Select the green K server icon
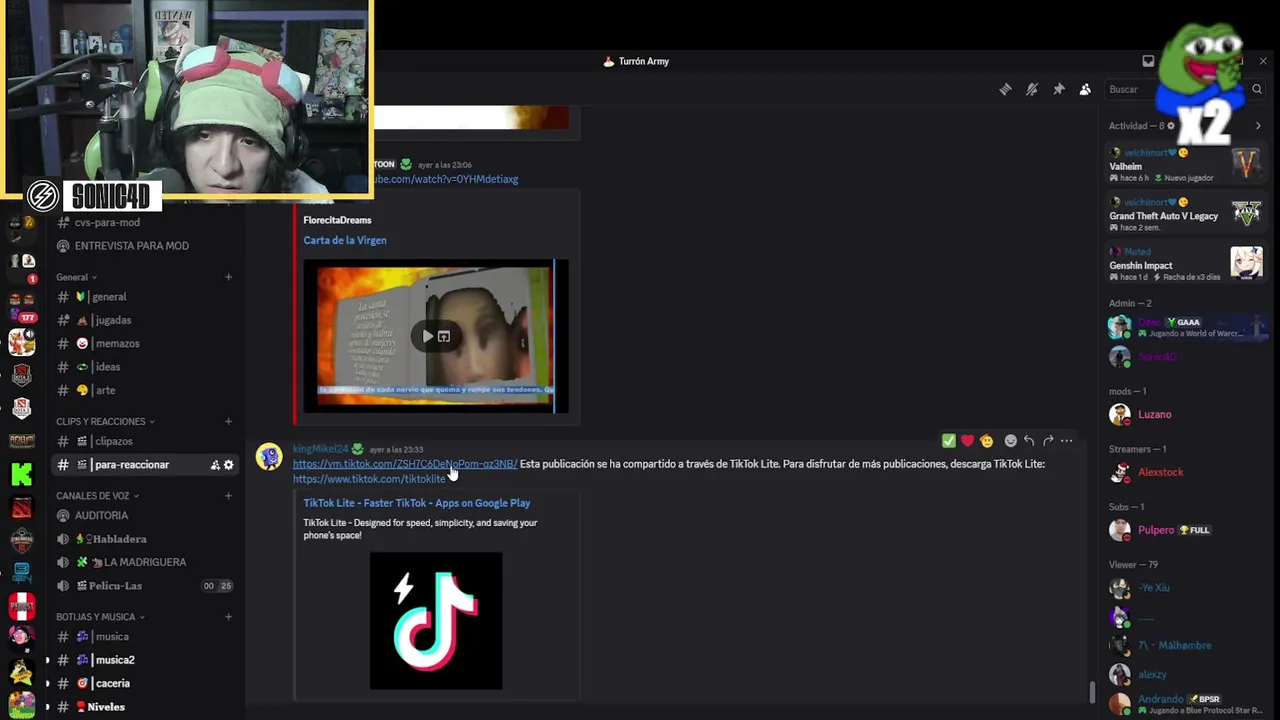Screen dimensions: 1280x720 tap(21, 474)
